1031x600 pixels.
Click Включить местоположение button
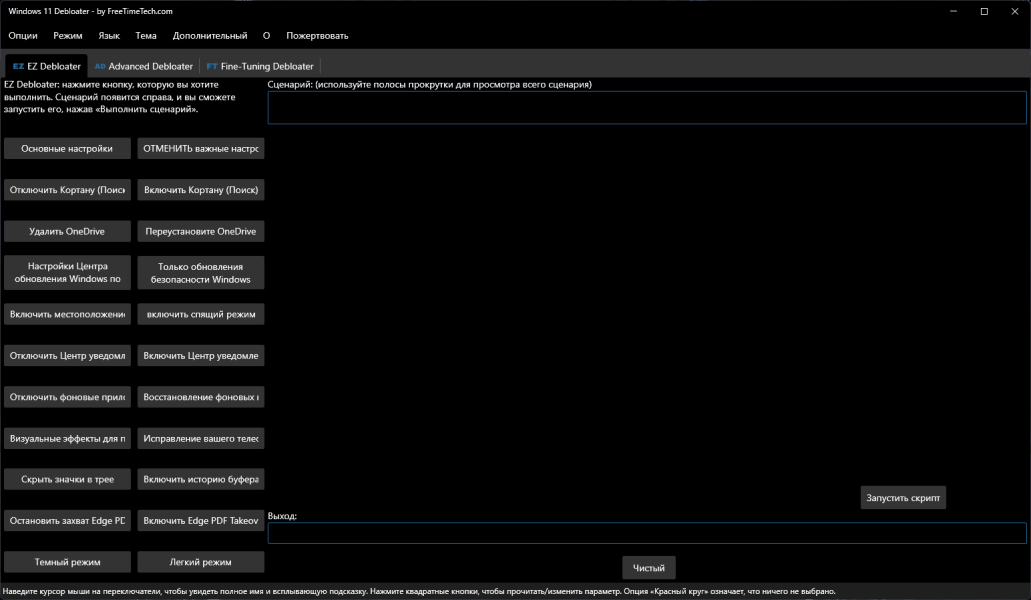click(67, 314)
